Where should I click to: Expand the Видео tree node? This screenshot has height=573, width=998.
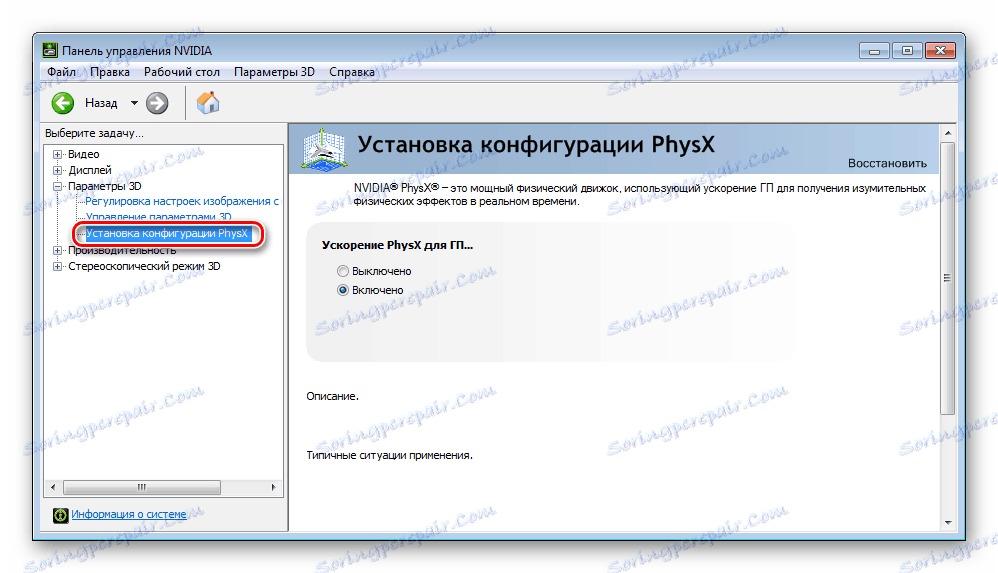[57, 154]
